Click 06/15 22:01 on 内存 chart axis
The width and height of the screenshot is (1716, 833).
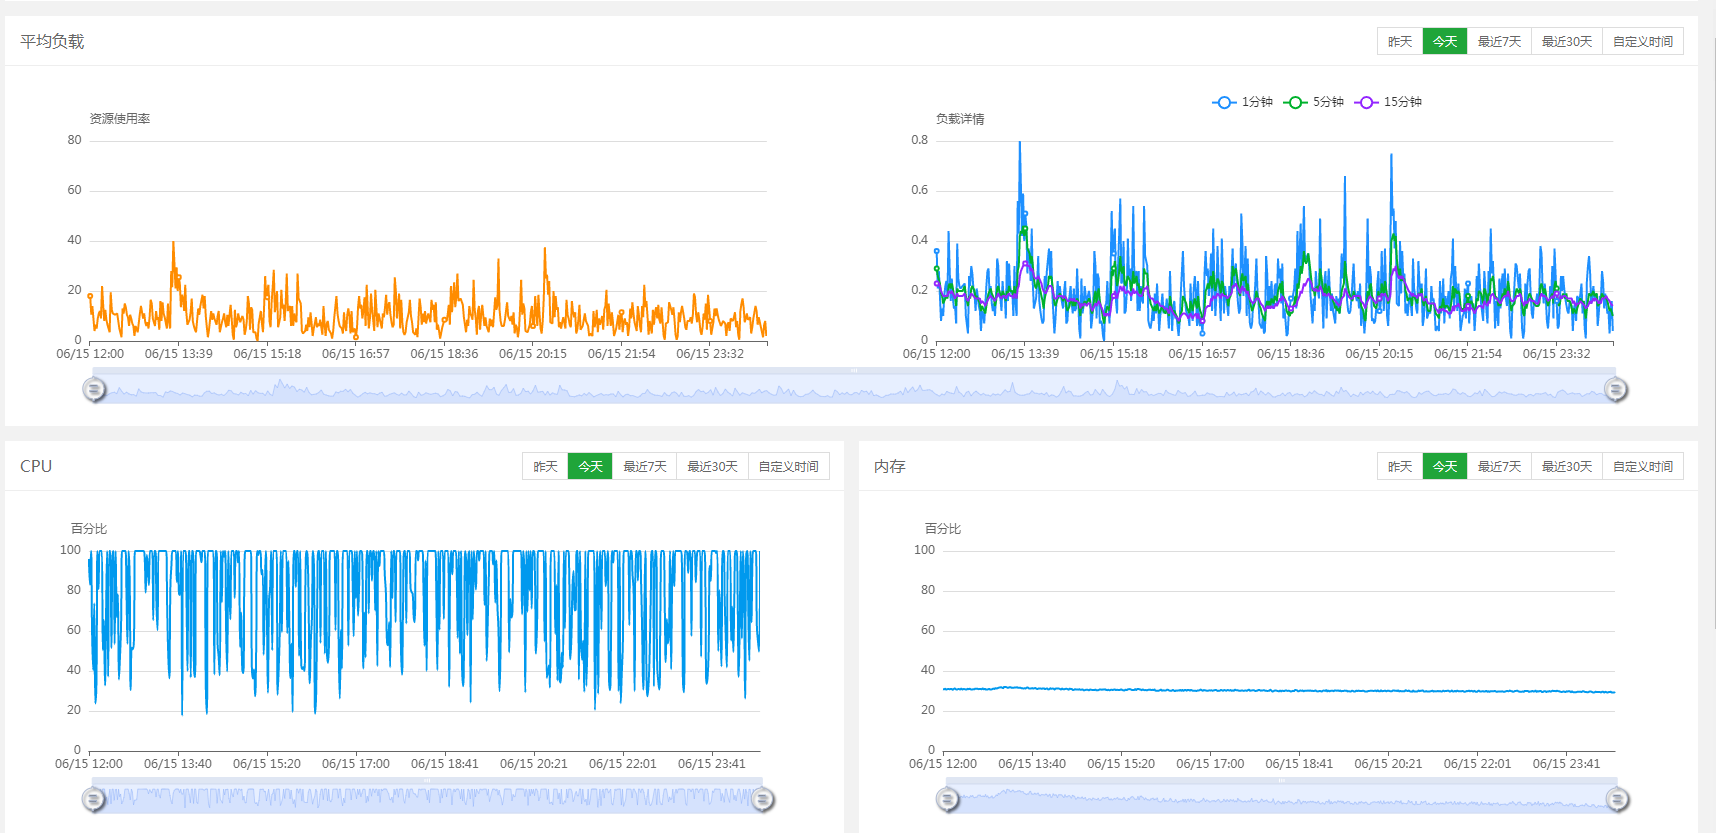tap(1477, 763)
